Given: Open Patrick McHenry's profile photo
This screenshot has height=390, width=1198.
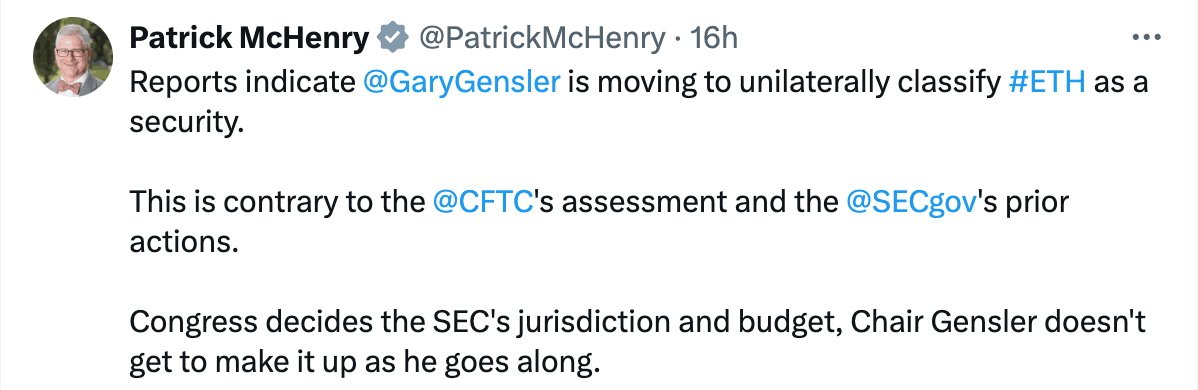Looking at the screenshot, I should [x=73, y=59].
